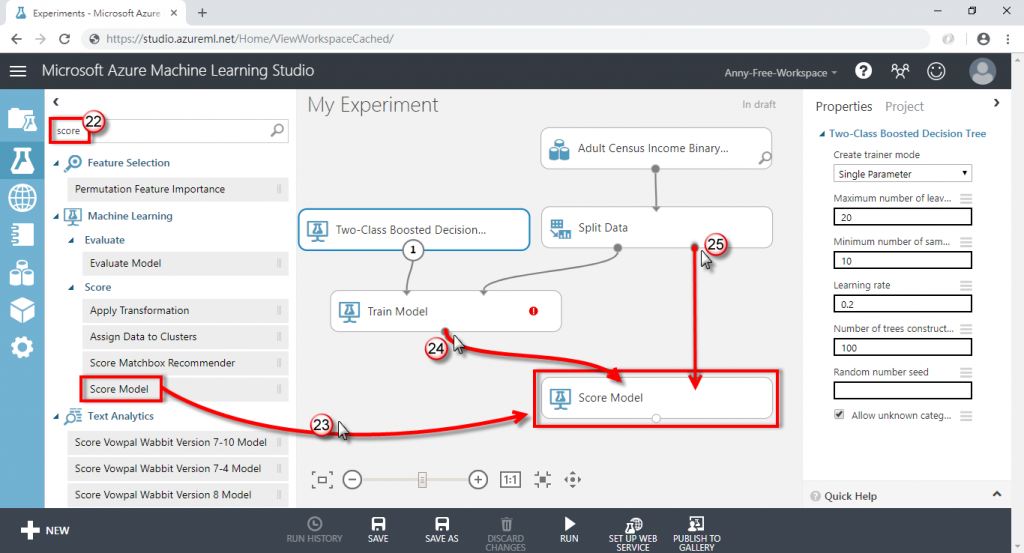Select the Score Model palette module
1024x553 pixels.
click(185, 389)
